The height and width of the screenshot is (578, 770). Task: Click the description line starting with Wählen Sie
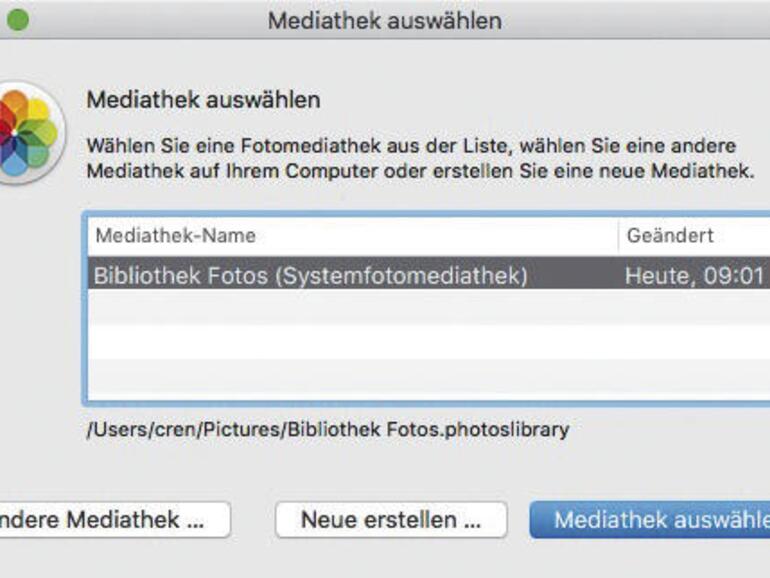click(411, 146)
